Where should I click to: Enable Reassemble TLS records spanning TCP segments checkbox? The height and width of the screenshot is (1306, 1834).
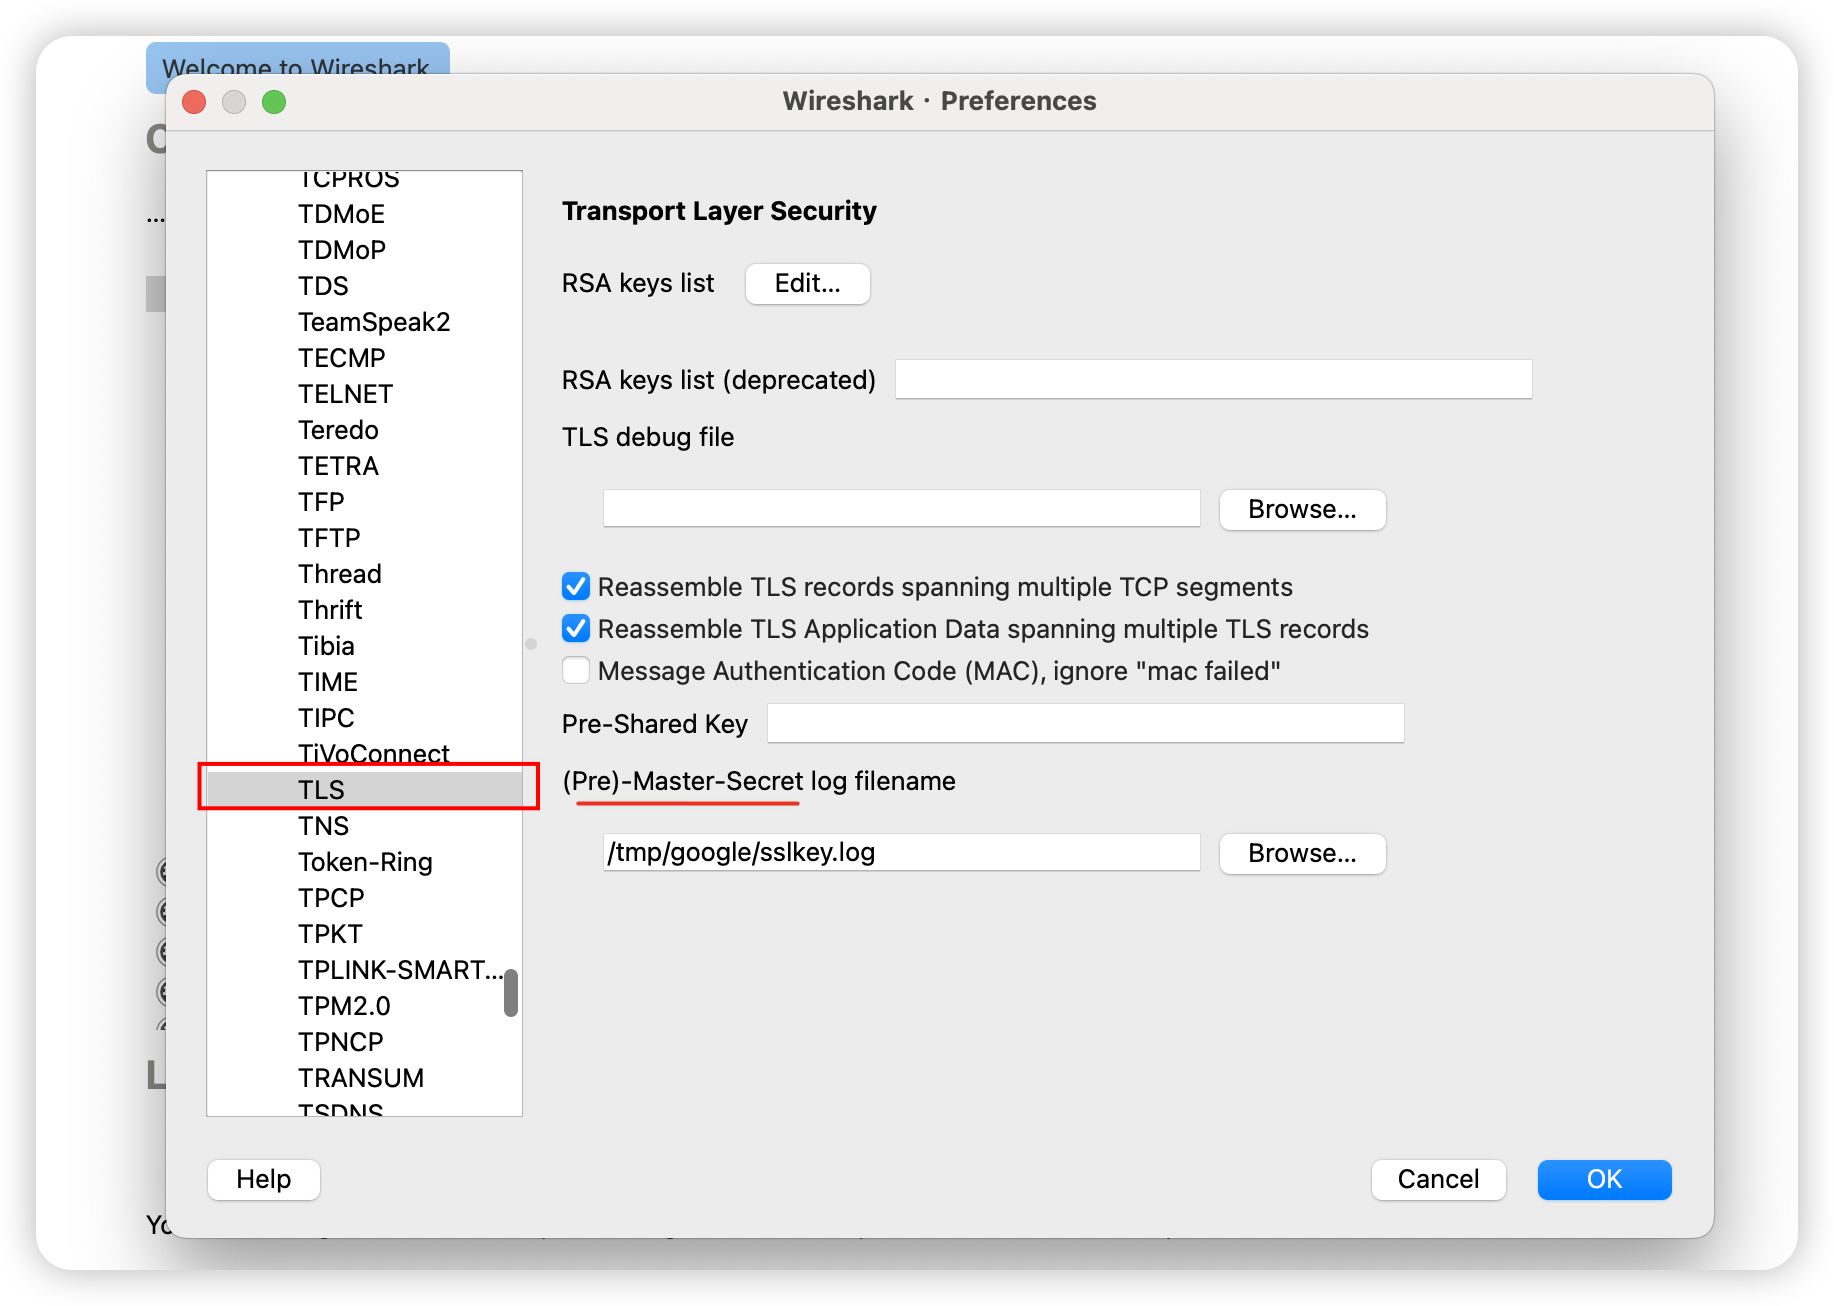576,586
